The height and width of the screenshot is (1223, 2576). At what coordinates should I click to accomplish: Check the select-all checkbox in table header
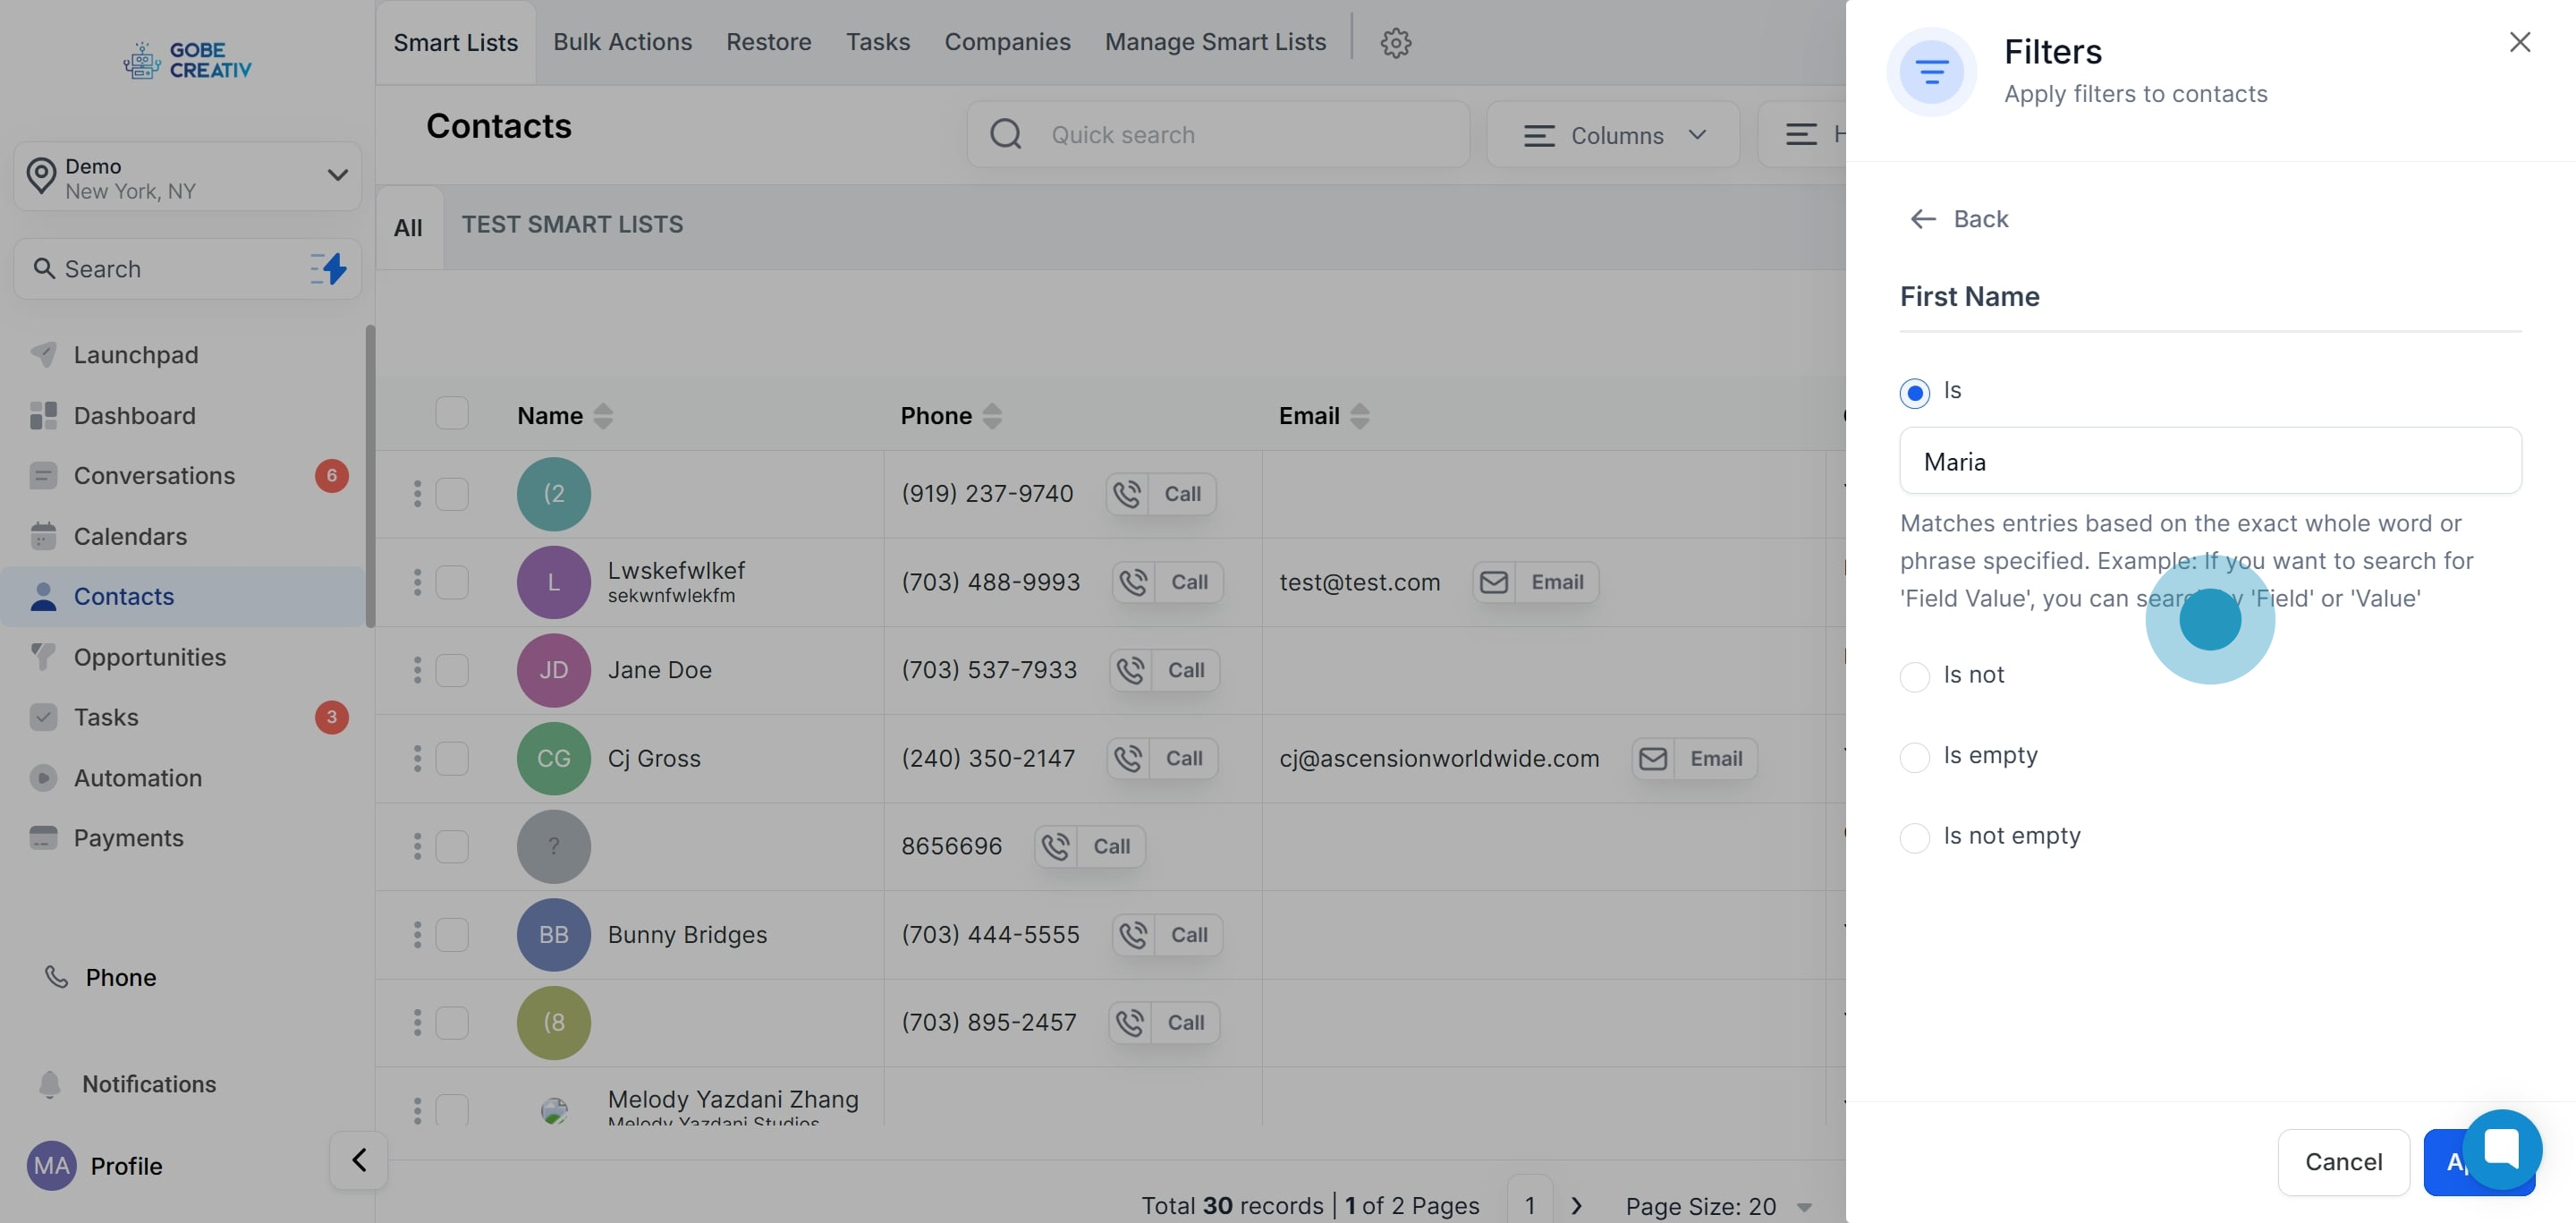point(452,413)
